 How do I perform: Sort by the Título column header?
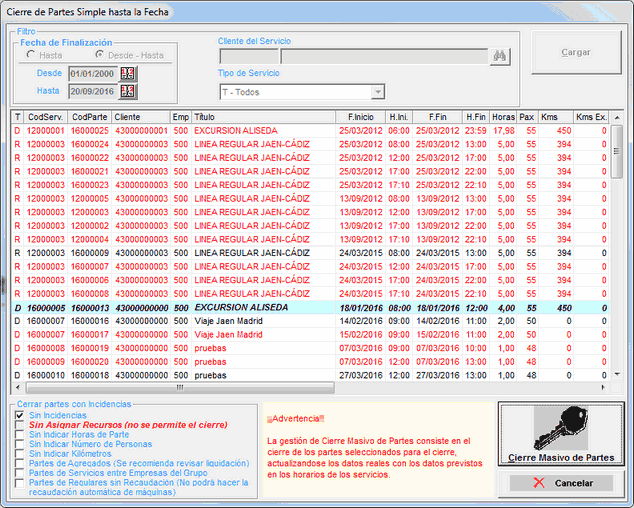(x=264, y=117)
